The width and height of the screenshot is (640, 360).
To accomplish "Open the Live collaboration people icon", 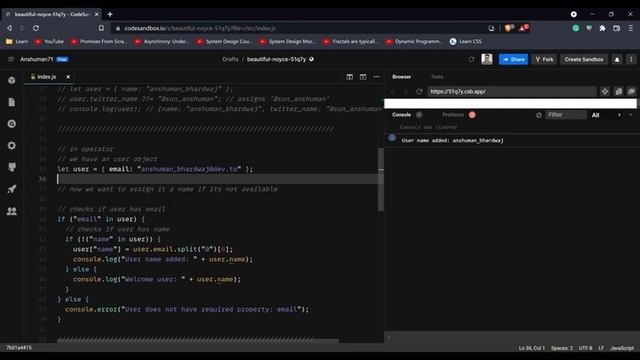I will coord(11,211).
